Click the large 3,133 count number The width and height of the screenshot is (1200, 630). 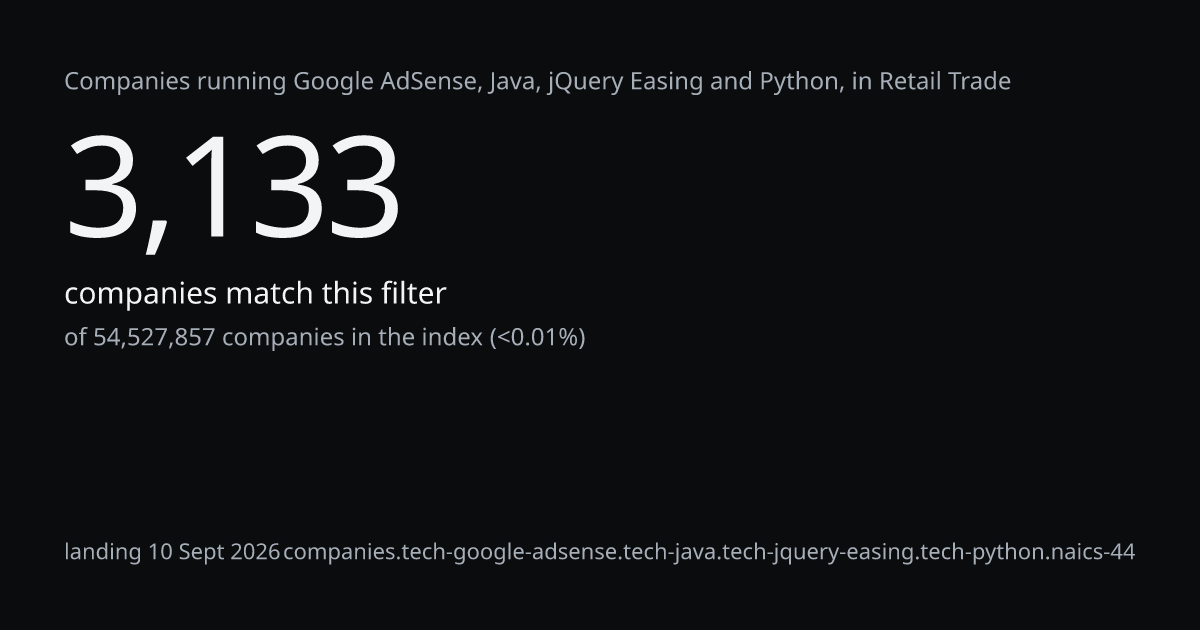(x=233, y=190)
